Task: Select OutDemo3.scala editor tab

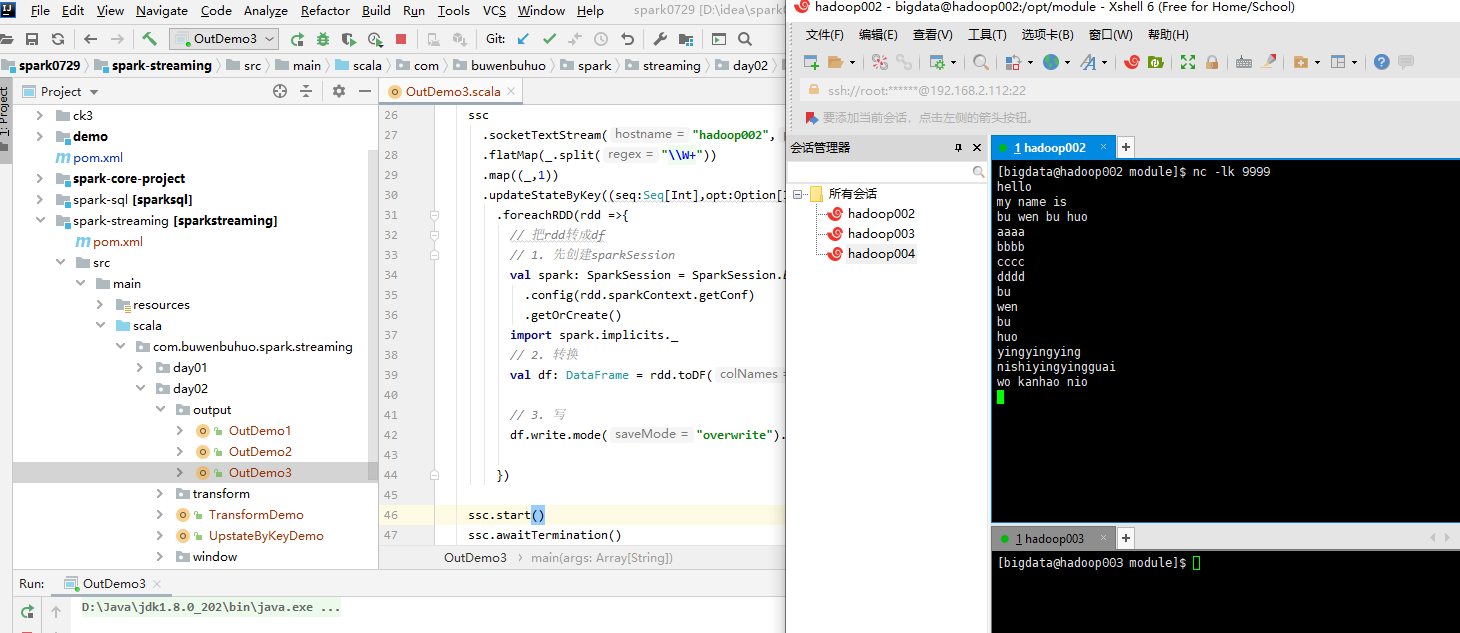Action: [x=453, y=91]
